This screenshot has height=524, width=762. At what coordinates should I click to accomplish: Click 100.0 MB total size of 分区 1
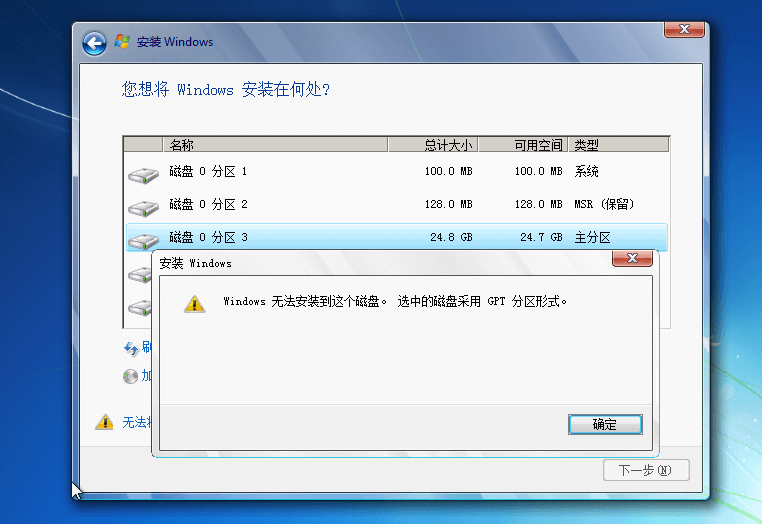tap(449, 172)
